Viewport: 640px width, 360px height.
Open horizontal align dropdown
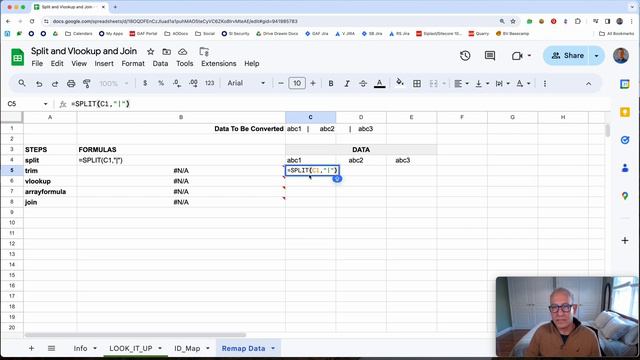(461, 83)
